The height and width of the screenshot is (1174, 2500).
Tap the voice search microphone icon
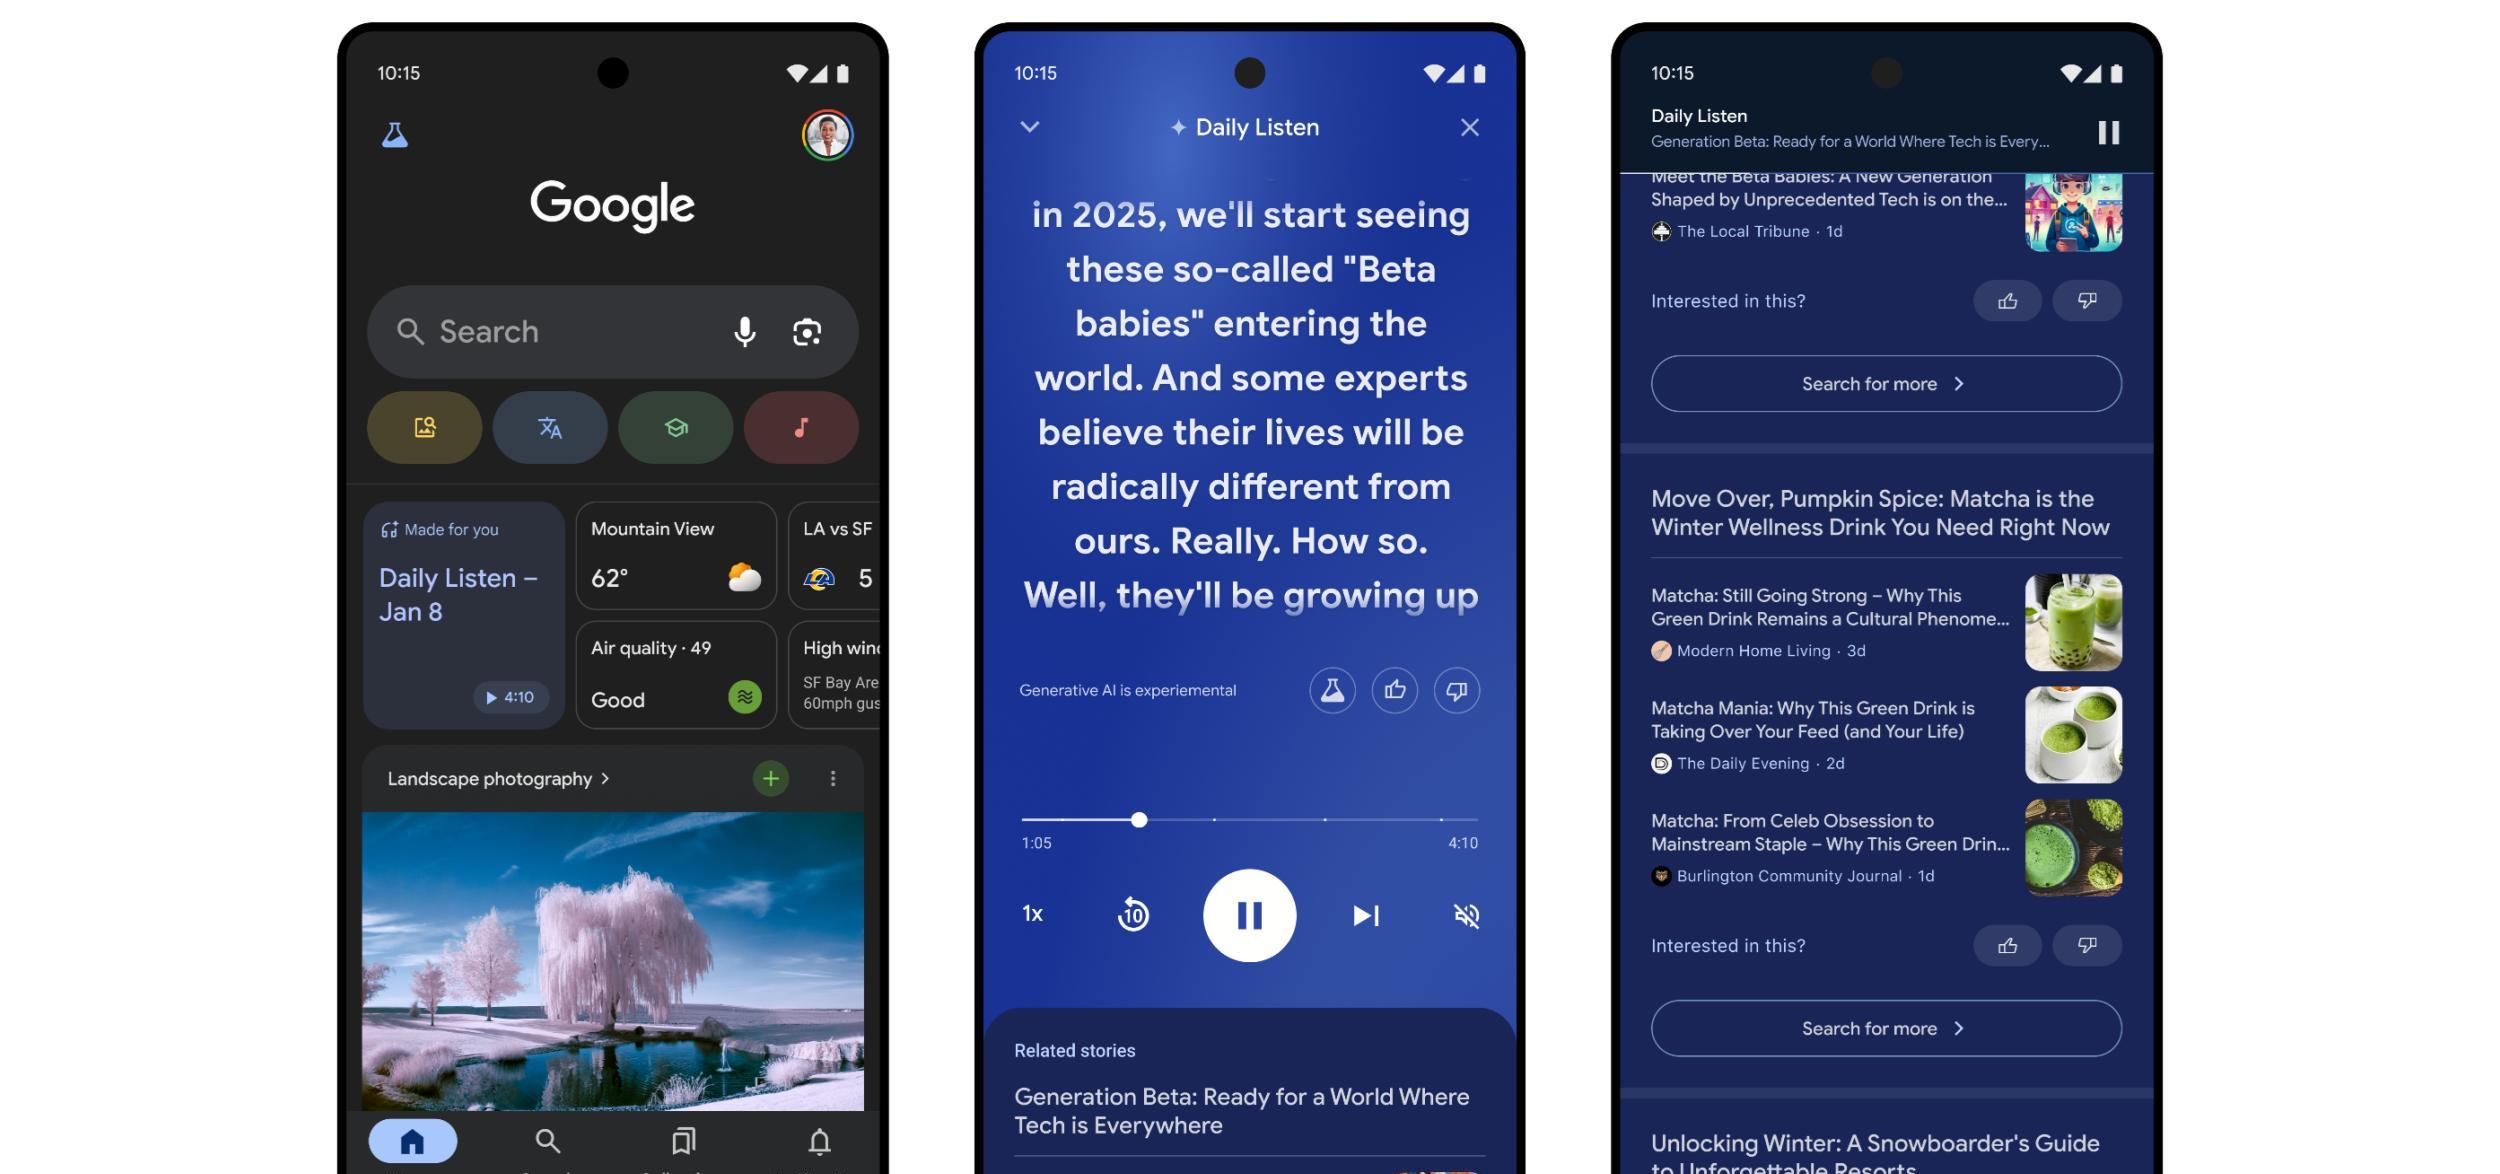pos(743,330)
